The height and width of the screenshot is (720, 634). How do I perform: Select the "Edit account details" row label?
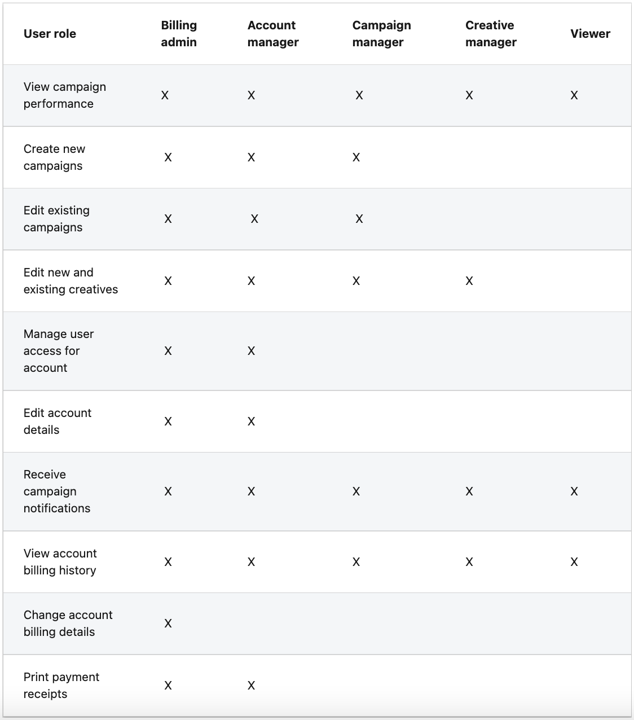tap(57, 422)
